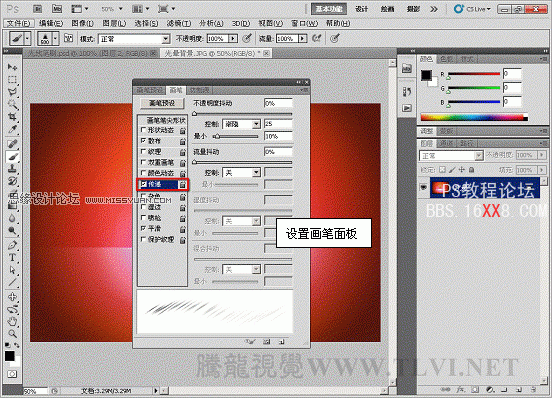Toggle Quick Mask mode icon
The image size is (552, 398).
(12, 374)
